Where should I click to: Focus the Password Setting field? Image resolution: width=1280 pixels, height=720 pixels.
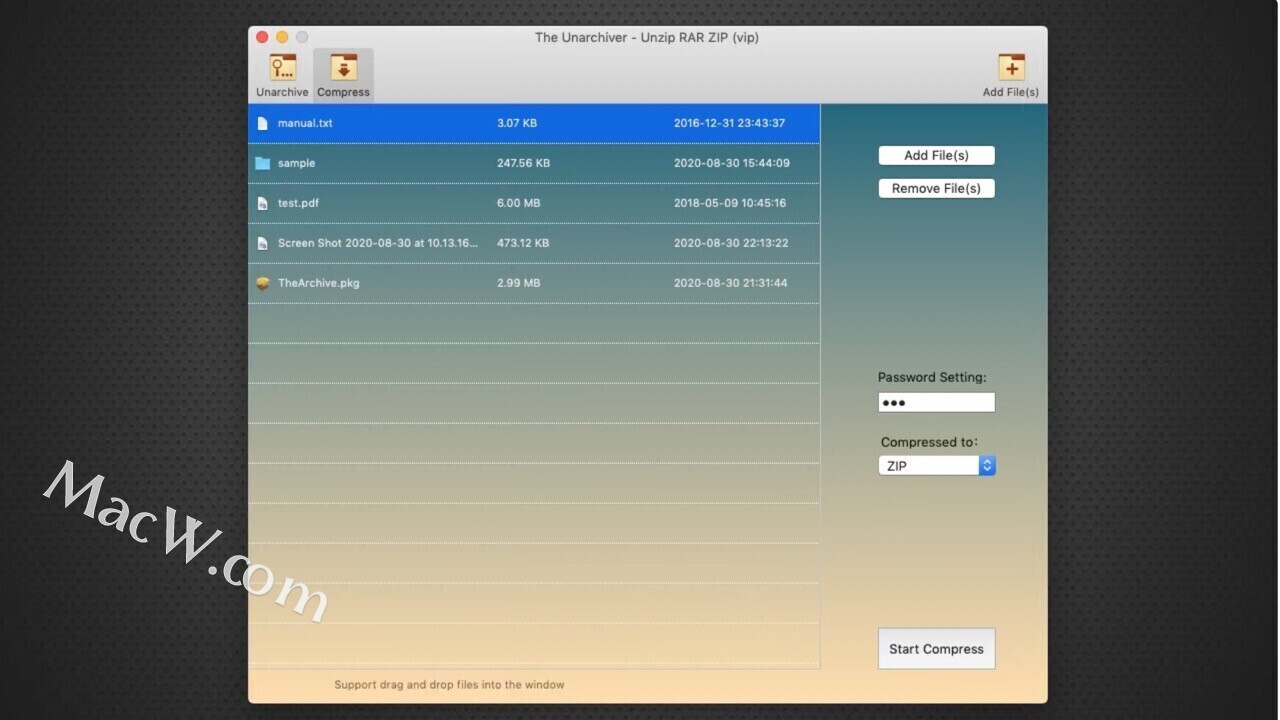936,402
